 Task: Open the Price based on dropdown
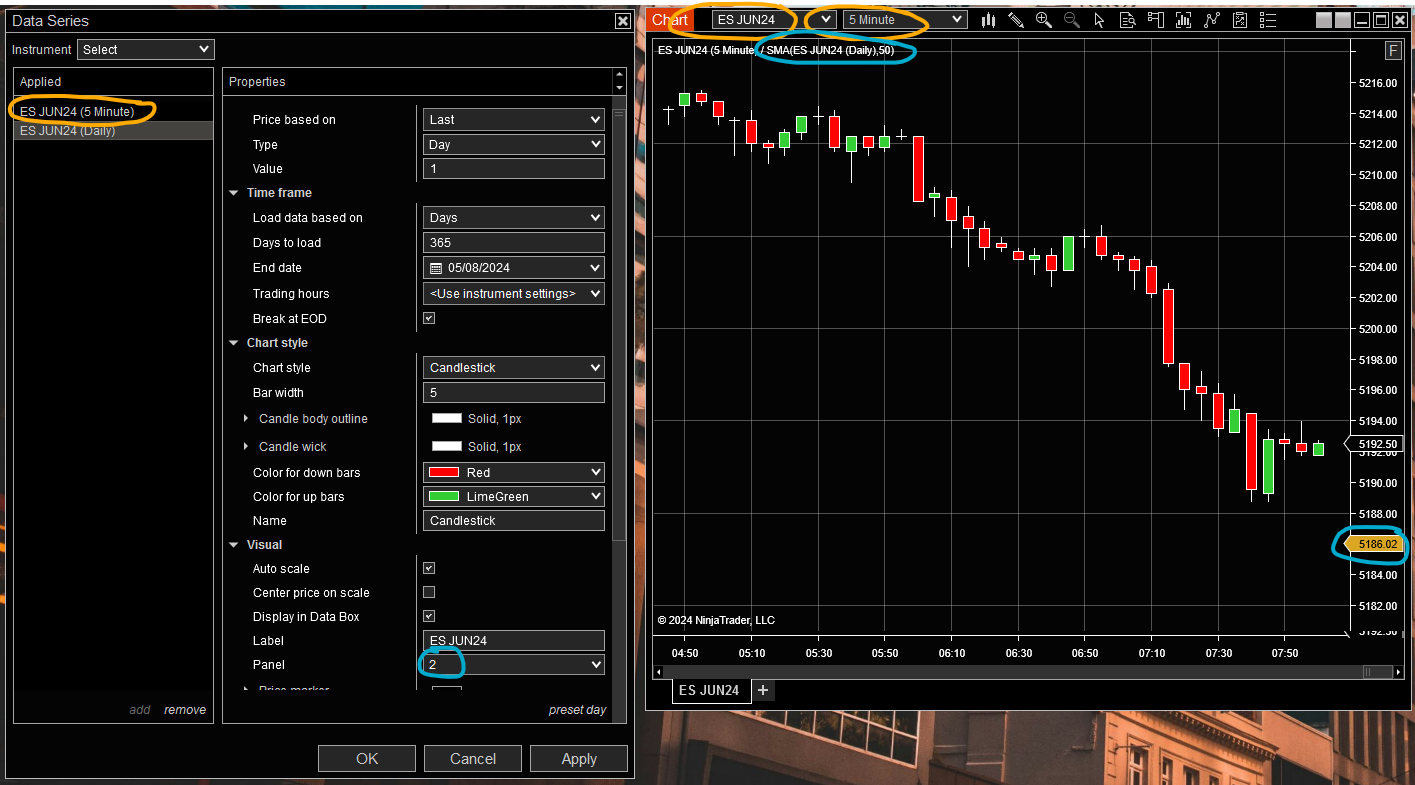[514, 119]
